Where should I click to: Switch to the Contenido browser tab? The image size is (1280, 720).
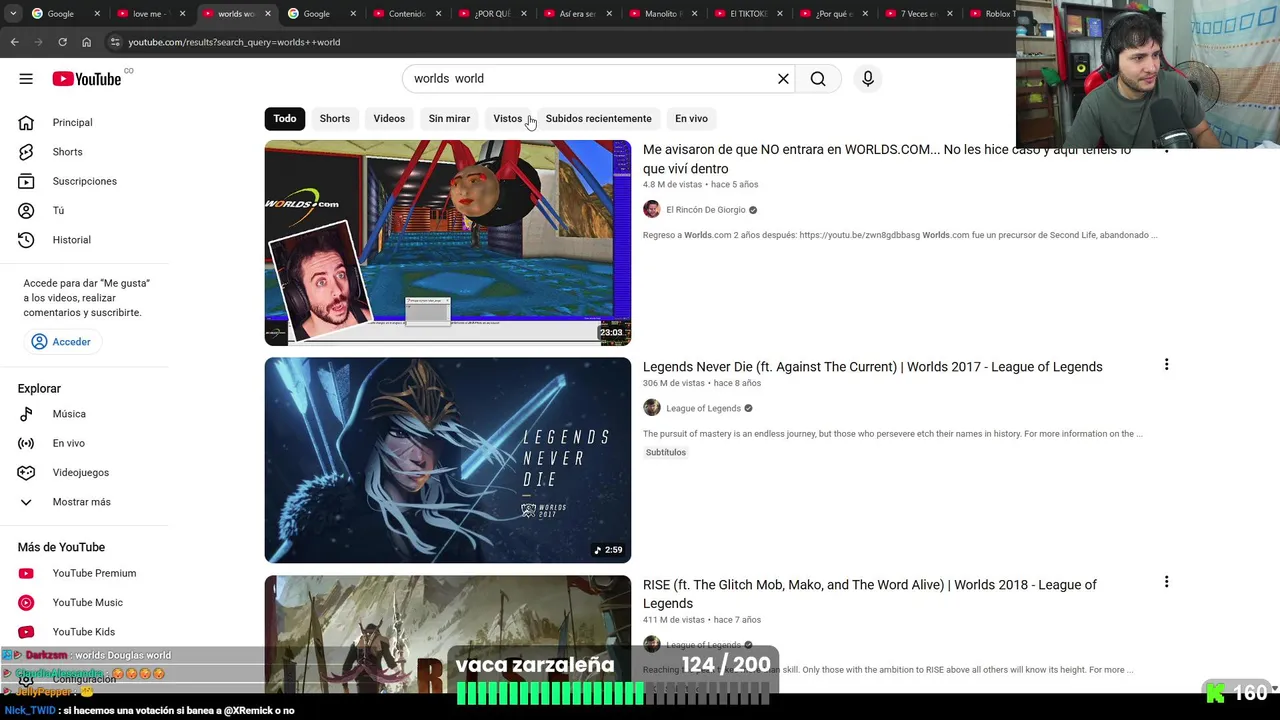coord(407,14)
